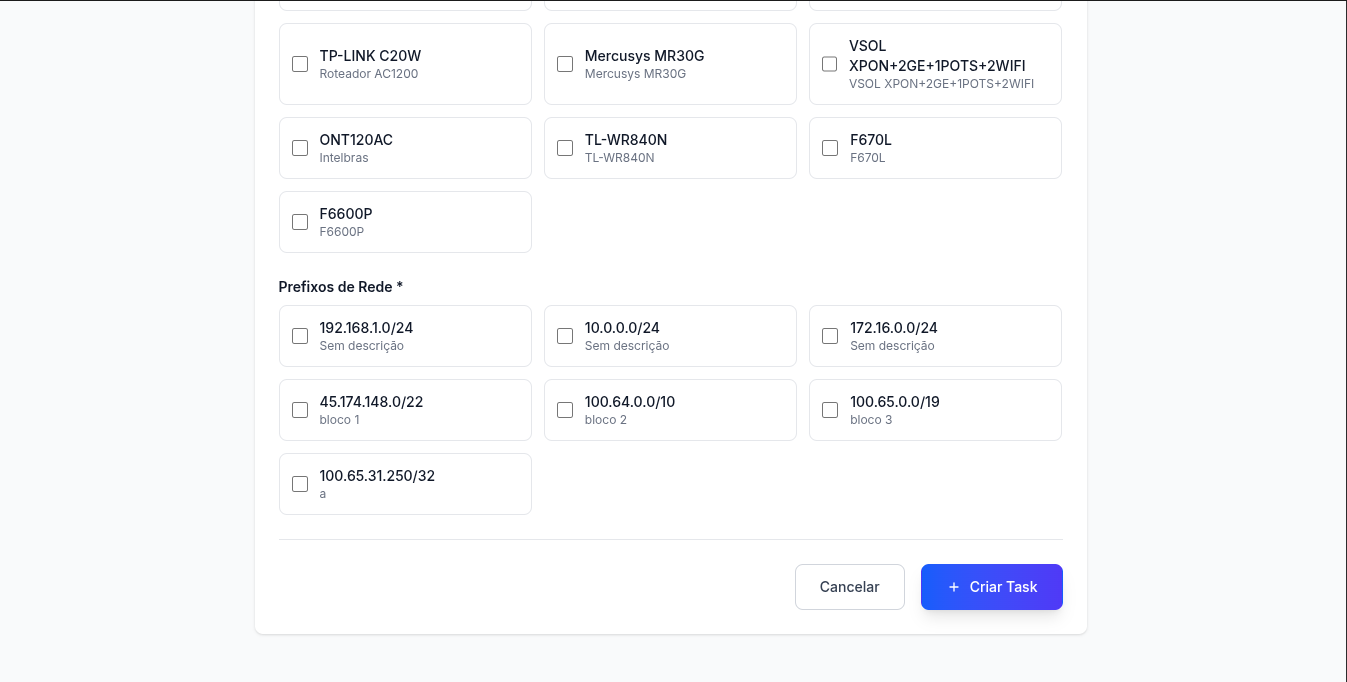Select the 192.168.1.0/24 prefix checkbox
The image size is (1347, 682).
[300, 336]
